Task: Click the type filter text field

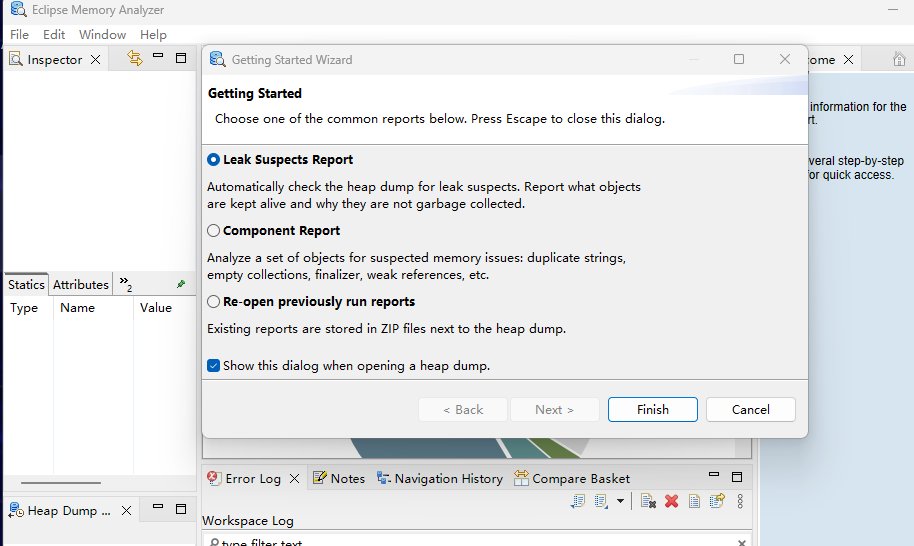Action: [x=475, y=542]
